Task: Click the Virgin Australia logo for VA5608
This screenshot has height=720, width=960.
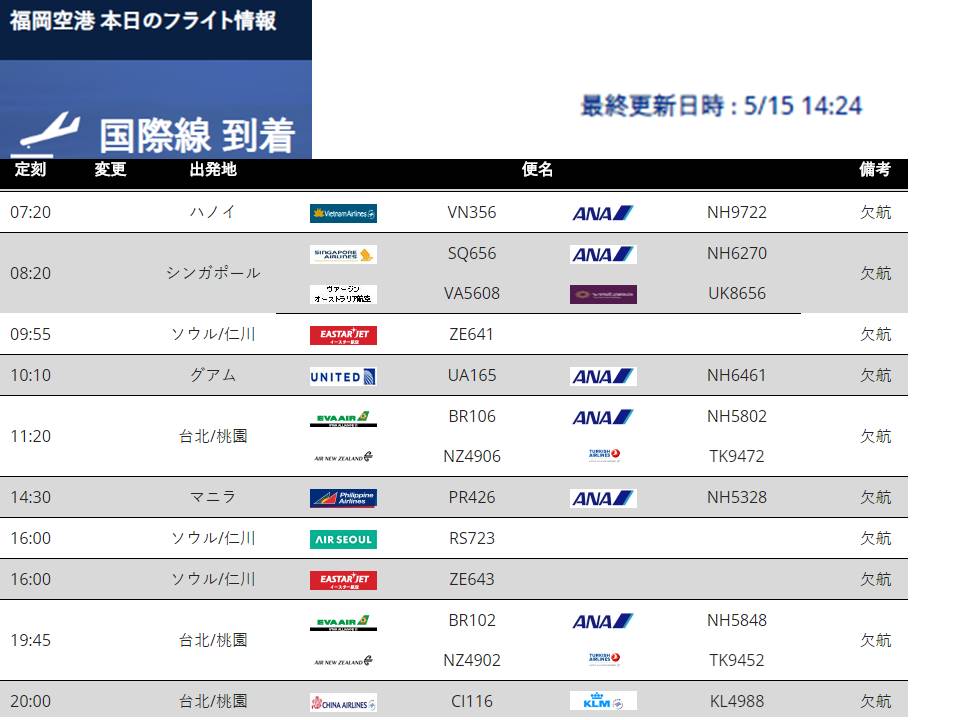Action: point(343,294)
